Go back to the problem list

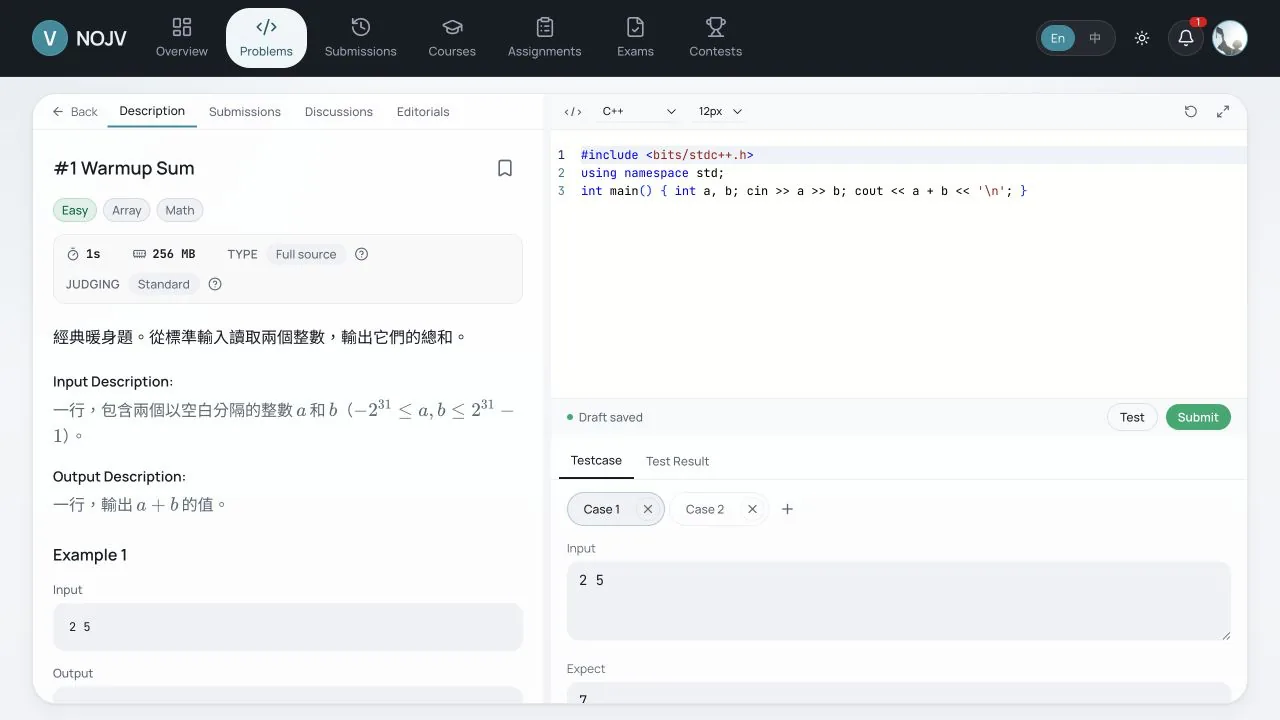click(75, 112)
